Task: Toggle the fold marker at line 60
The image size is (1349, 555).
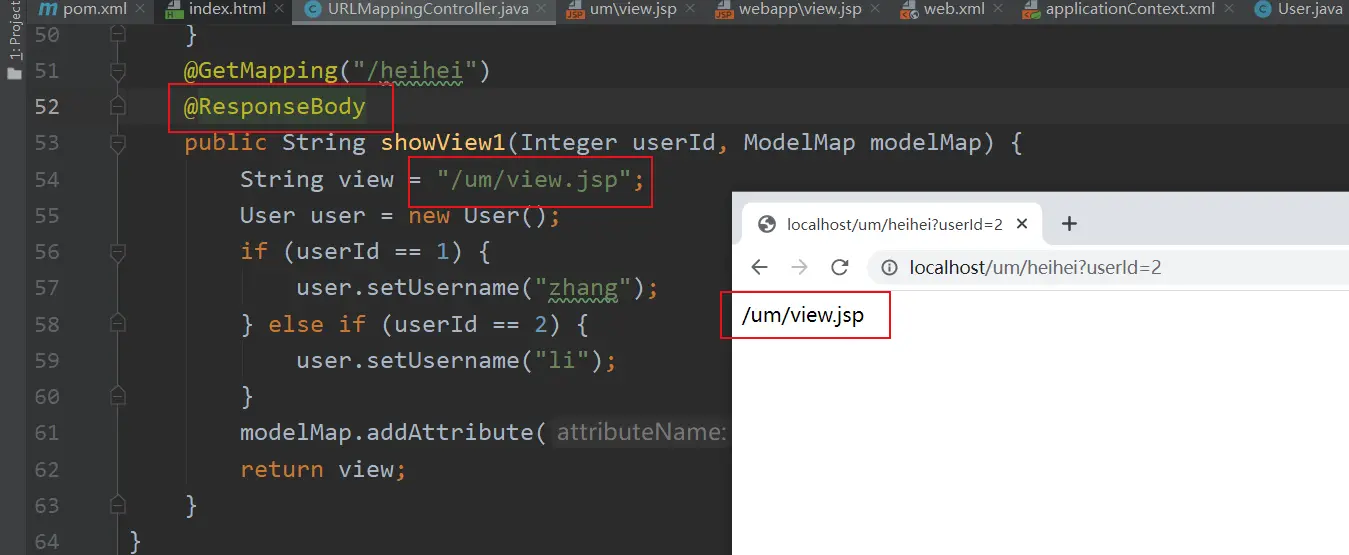Action: tap(117, 397)
